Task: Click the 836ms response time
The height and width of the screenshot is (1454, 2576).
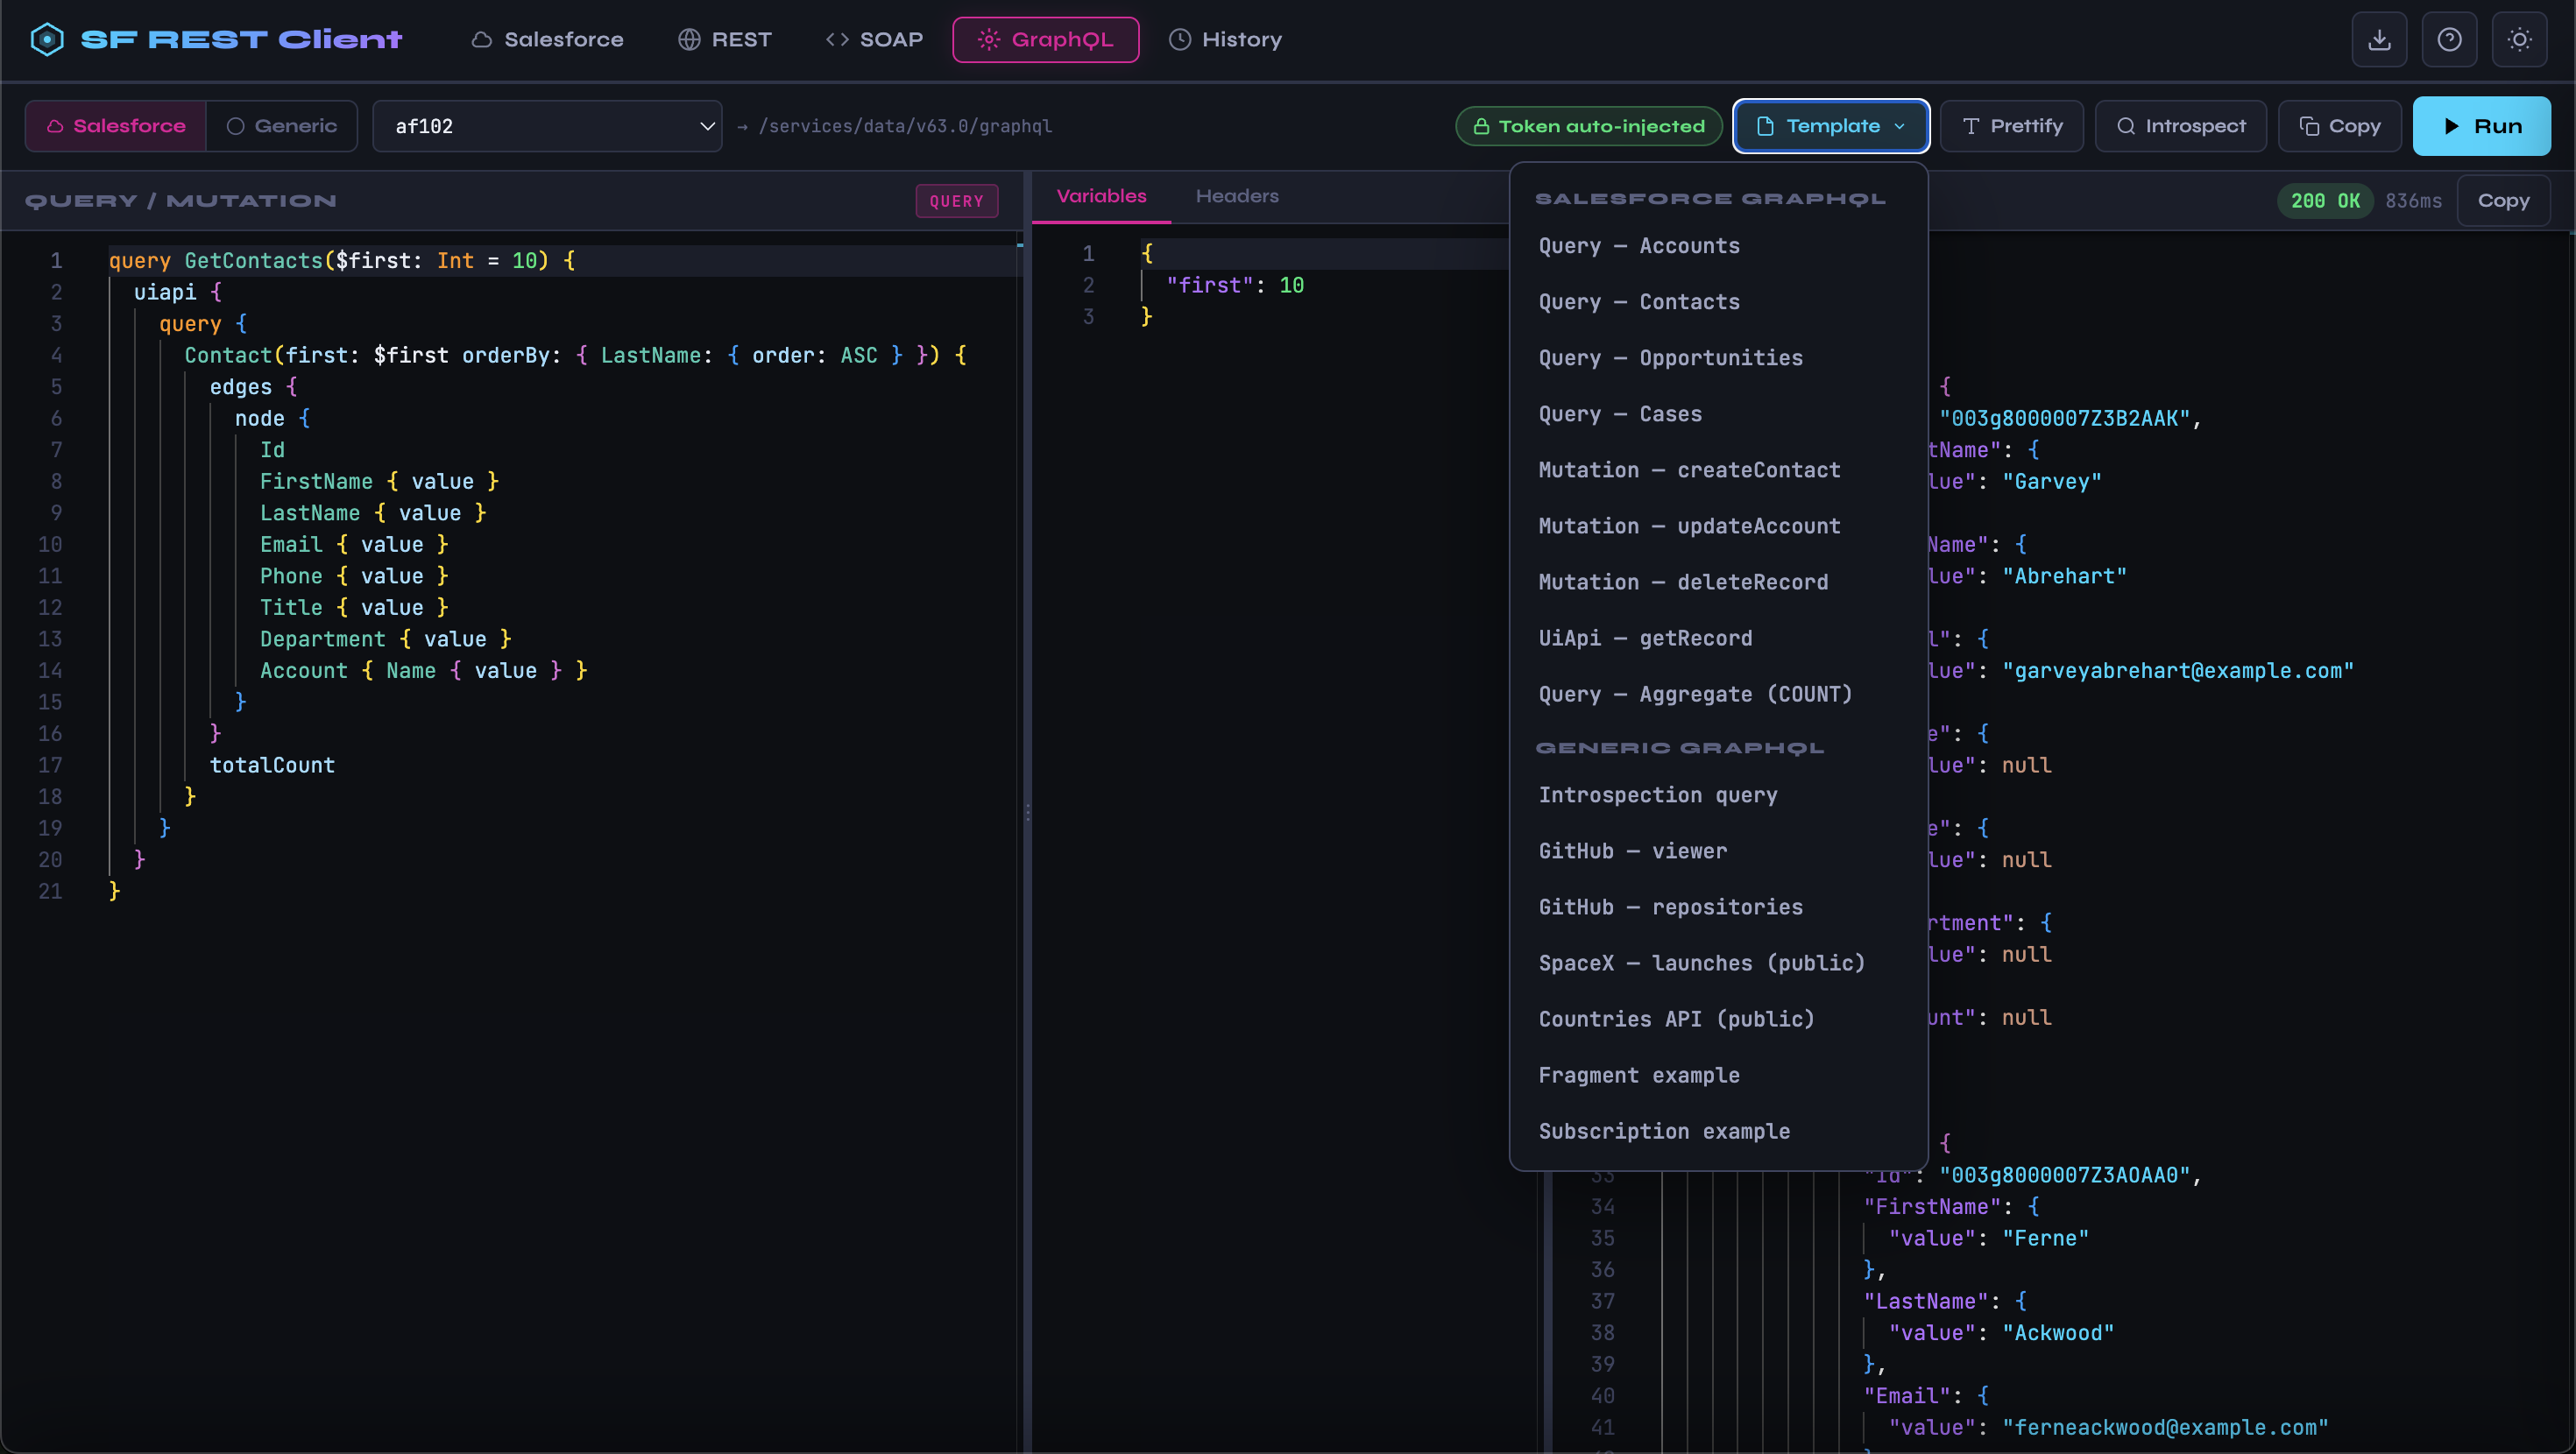Action: [x=2413, y=201]
